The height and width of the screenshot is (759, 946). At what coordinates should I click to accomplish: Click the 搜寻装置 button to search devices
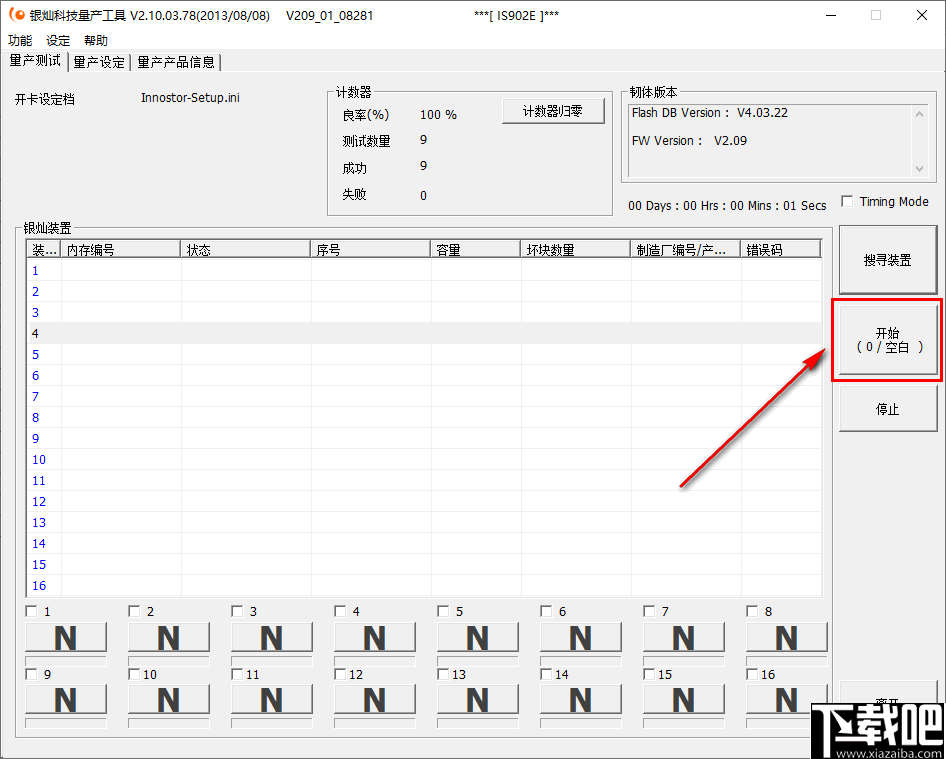(x=887, y=259)
